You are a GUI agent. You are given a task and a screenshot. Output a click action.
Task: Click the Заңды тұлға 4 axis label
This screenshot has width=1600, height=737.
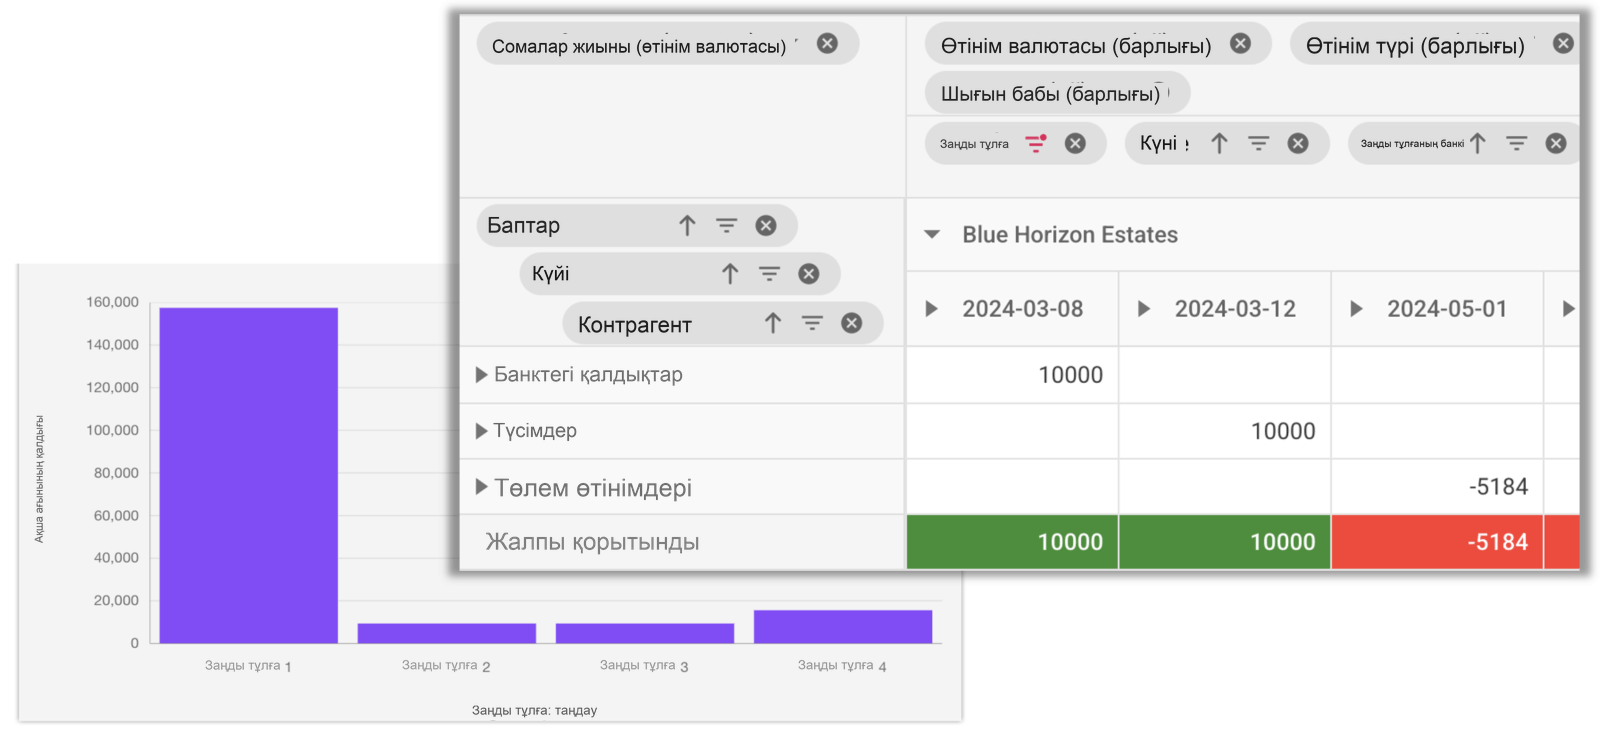(x=842, y=665)
